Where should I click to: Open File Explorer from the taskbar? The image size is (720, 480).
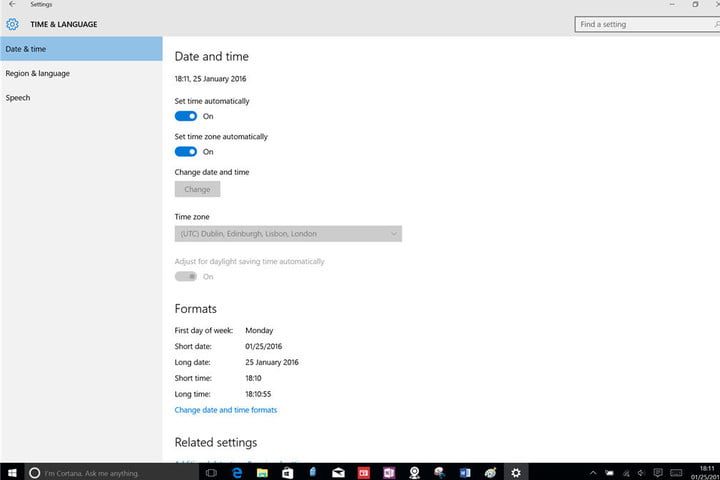point(262,473)
